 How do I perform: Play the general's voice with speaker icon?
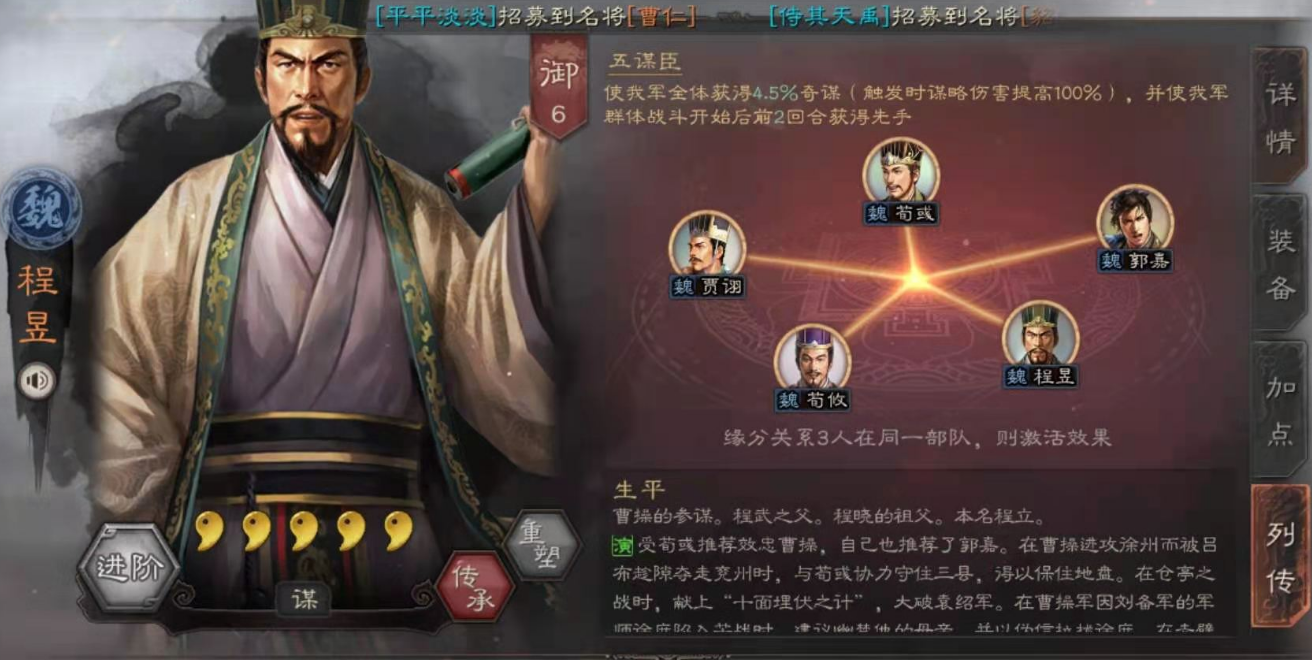(x=37, y=380)
